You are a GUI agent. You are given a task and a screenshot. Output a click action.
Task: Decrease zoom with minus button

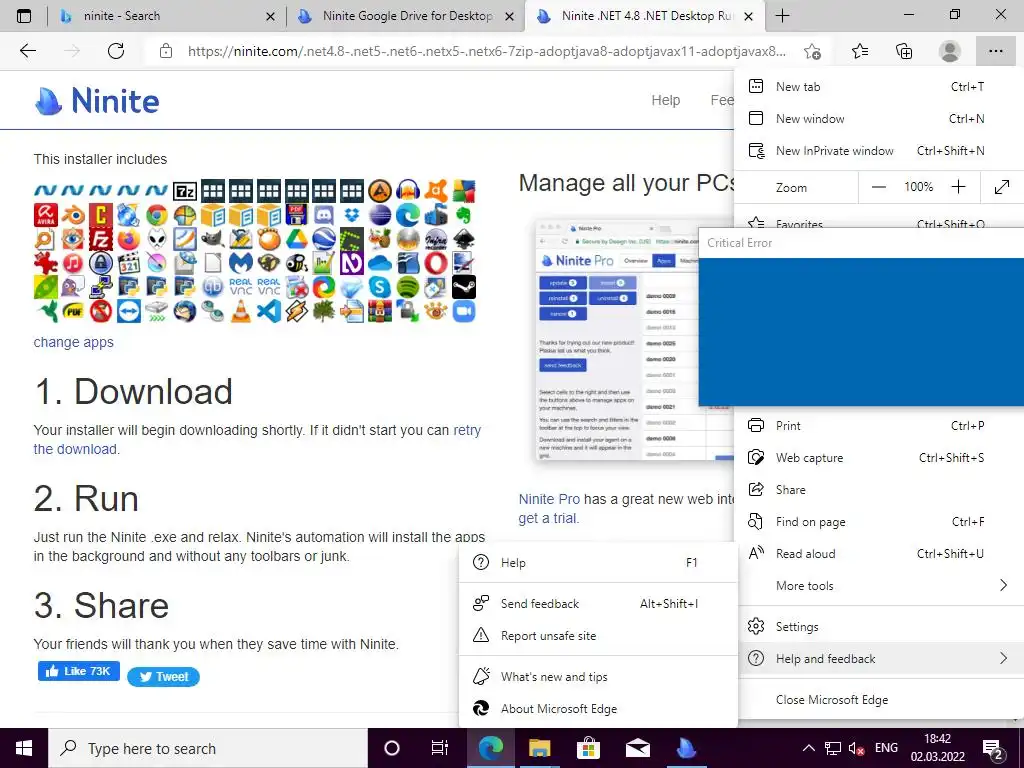[879, 187]
